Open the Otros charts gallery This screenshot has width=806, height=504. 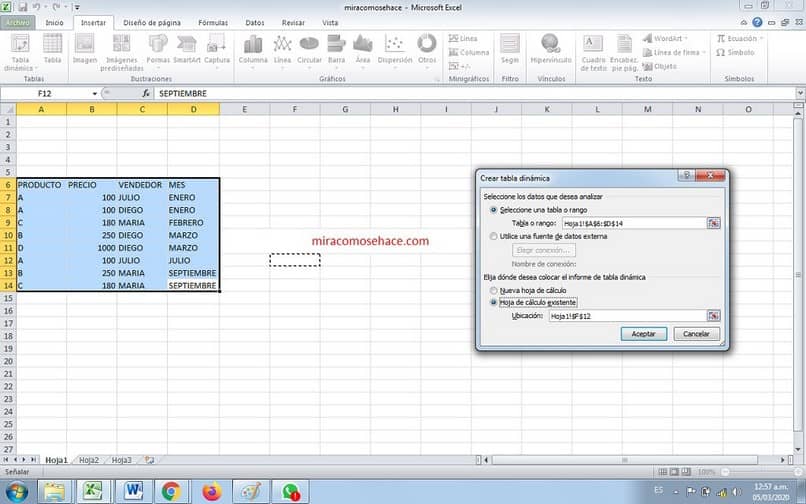(x=427, y=49)
